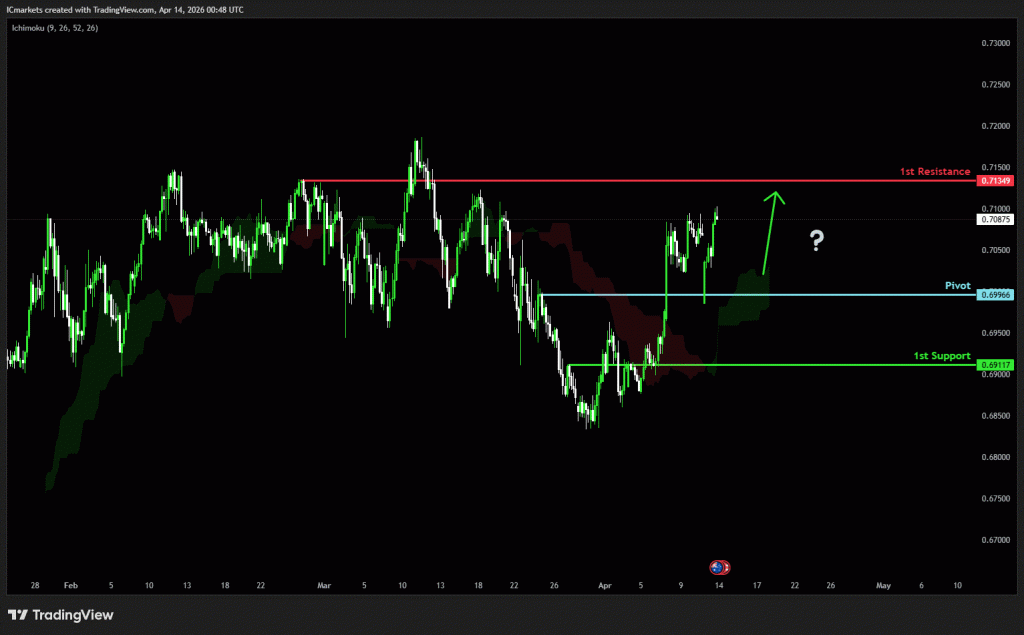Click the 0.73000 level on price axis

(995, 43)
